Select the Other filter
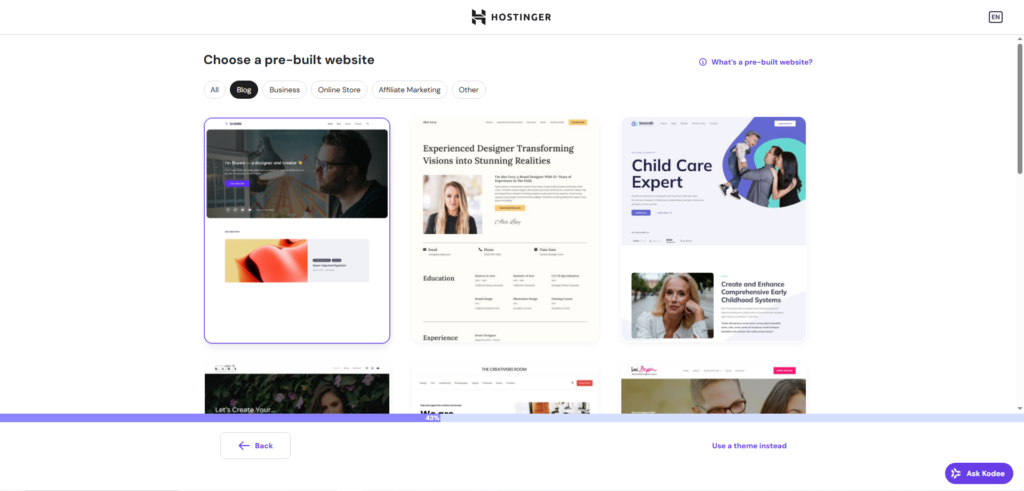1024x491 pixels. [468, 89]
